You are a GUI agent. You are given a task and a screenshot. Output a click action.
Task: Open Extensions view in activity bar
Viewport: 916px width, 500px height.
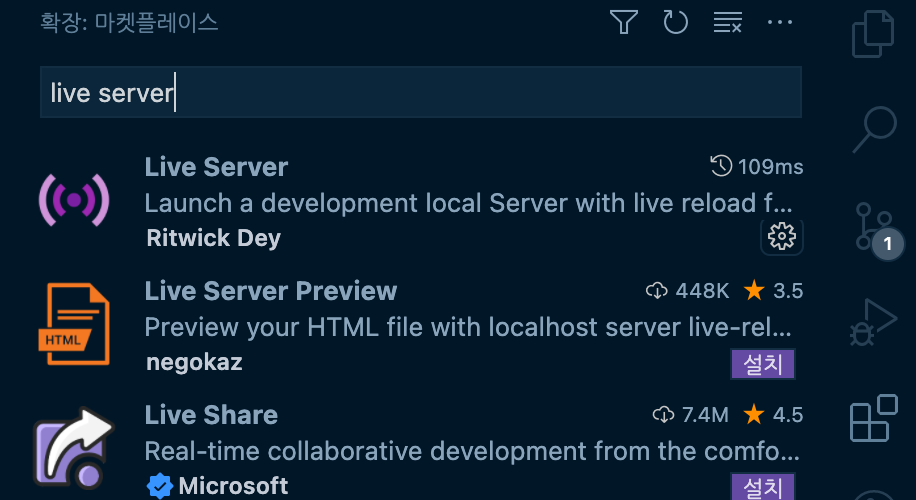(873, 418)
